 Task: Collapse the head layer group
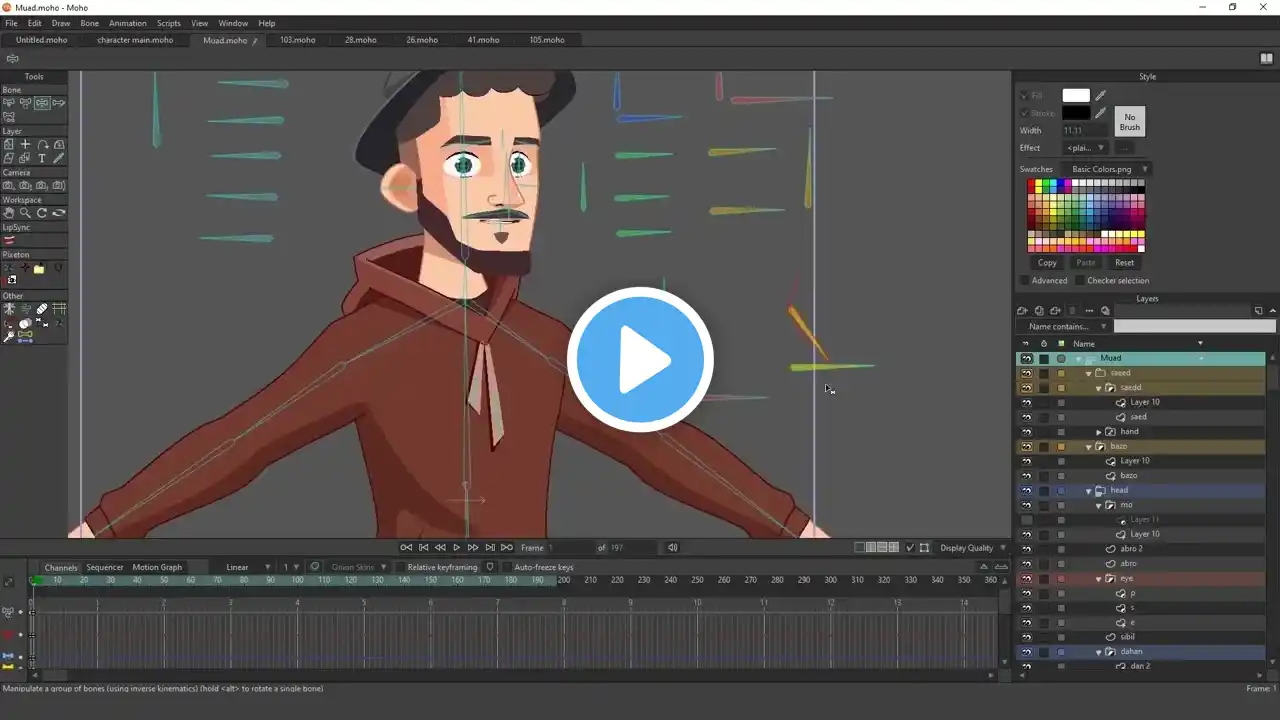click(1089, 491)
